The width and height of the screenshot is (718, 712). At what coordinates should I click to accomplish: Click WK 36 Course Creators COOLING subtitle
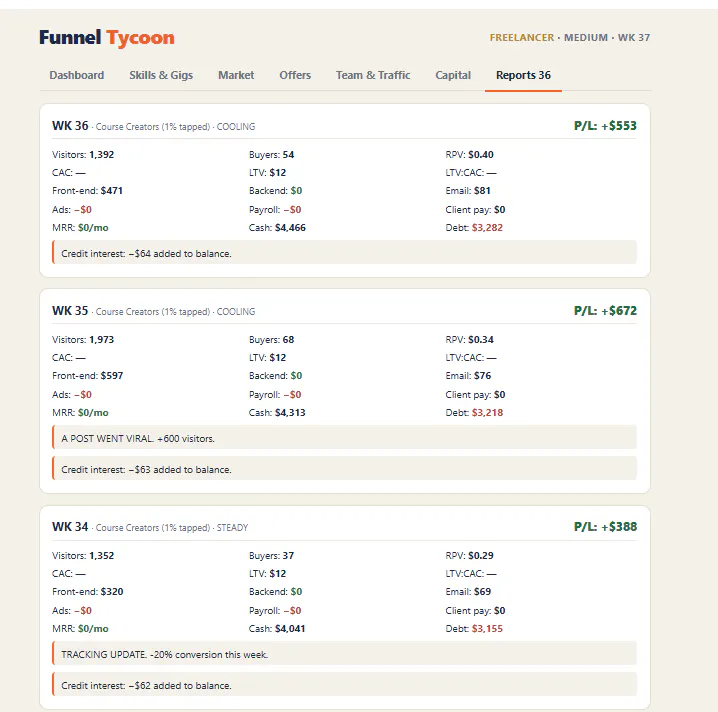[175, 127]
